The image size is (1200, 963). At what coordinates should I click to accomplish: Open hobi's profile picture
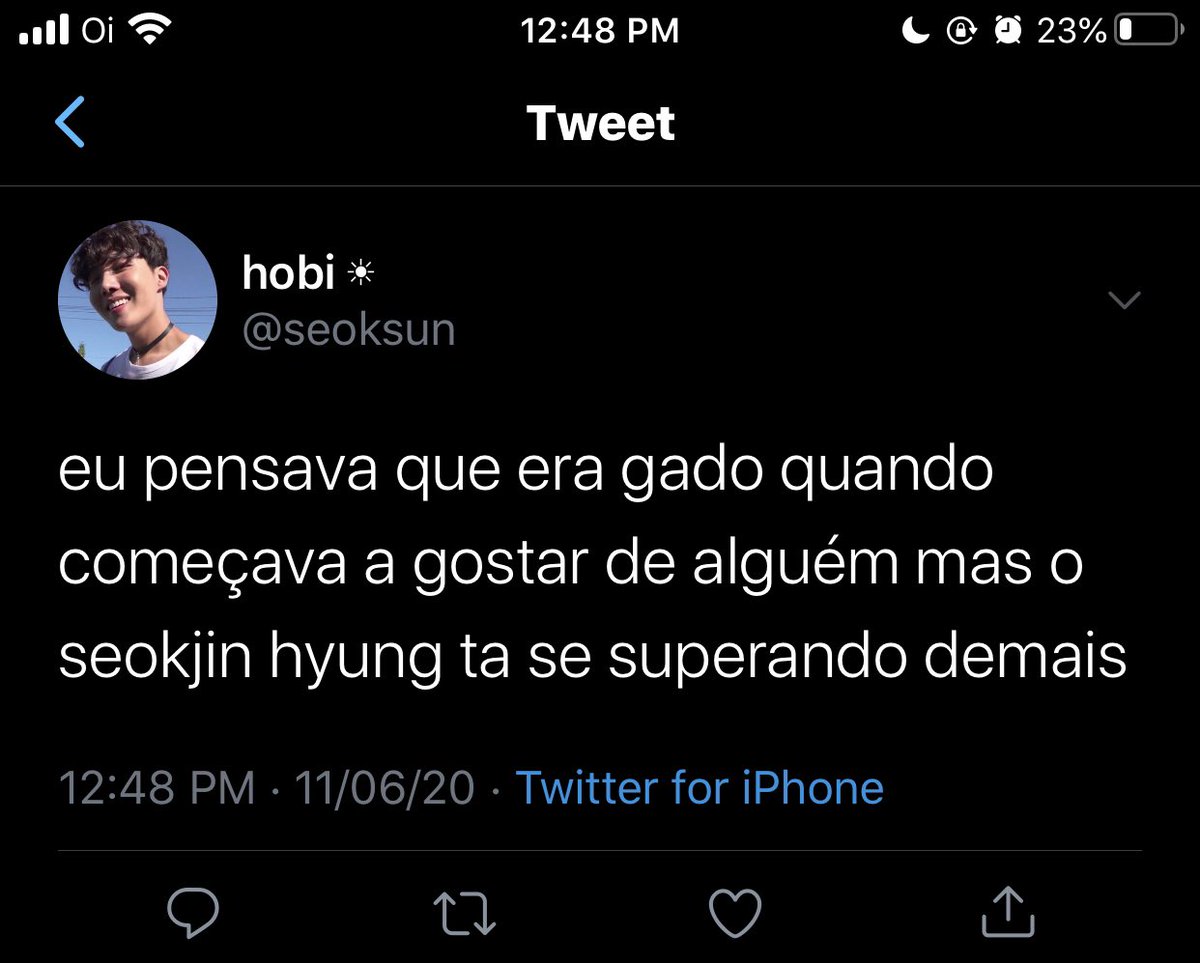pos(138,300)
